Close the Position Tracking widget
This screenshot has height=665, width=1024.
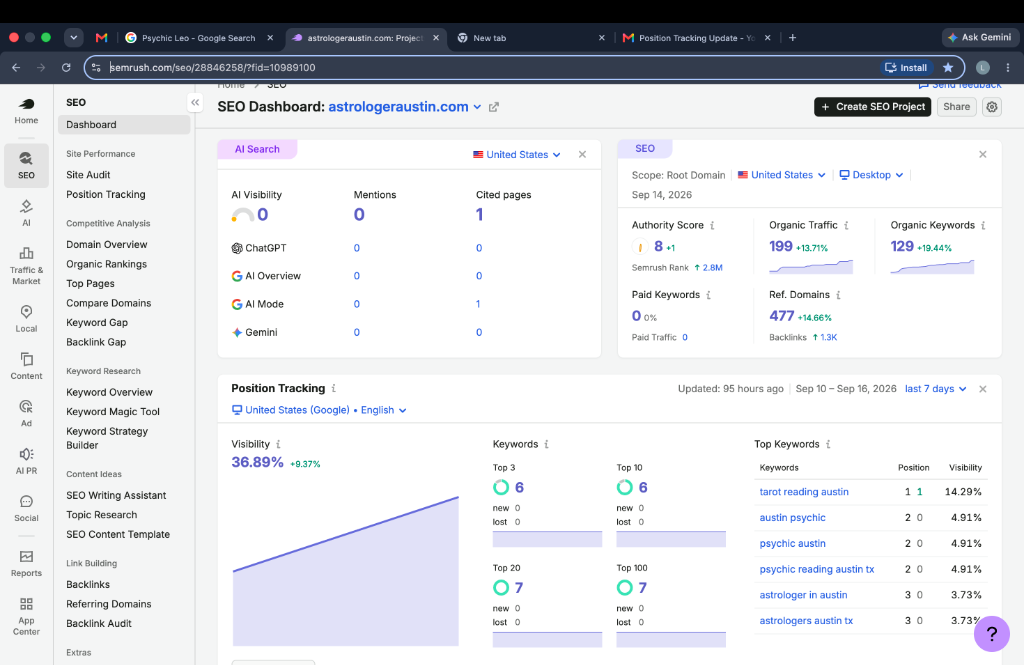983,389
